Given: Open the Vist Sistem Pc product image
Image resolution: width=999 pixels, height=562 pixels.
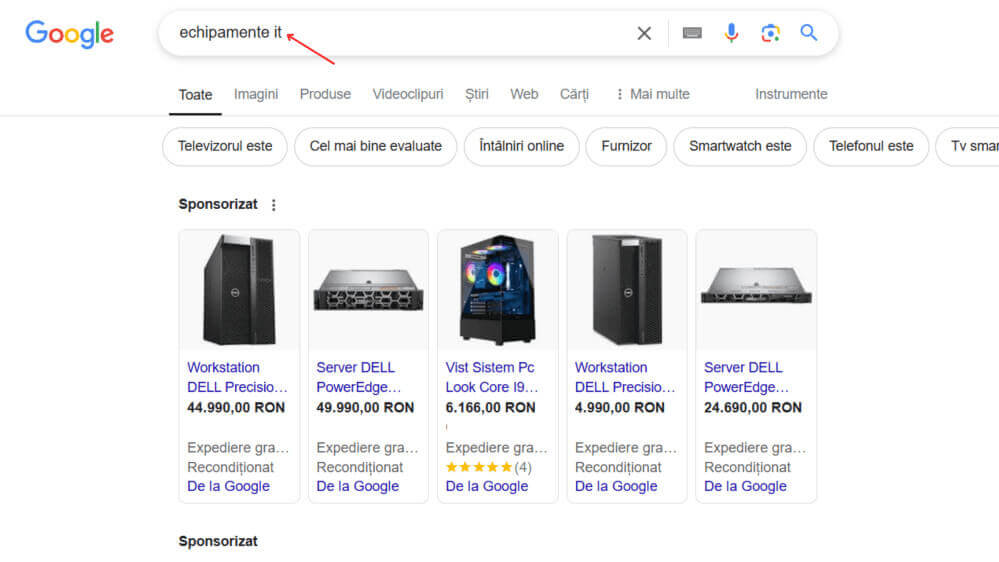Looking at the screenshot, I should click(x=498, y=290).
